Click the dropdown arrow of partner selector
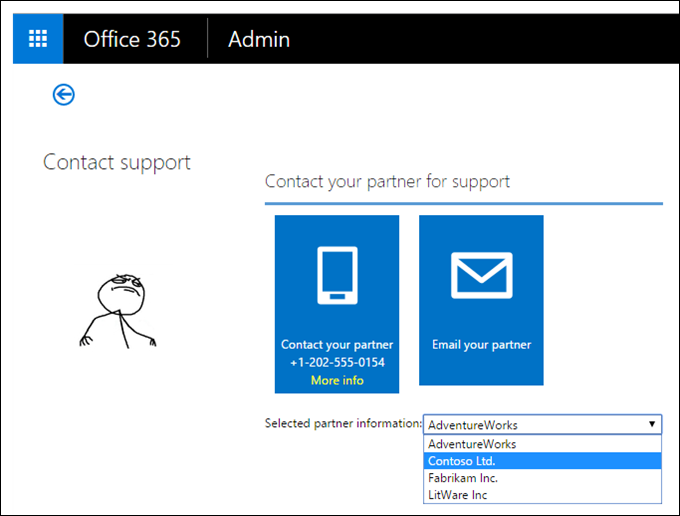Image resolution: width=680 pixels, height=516 pixels. point(652,424)
